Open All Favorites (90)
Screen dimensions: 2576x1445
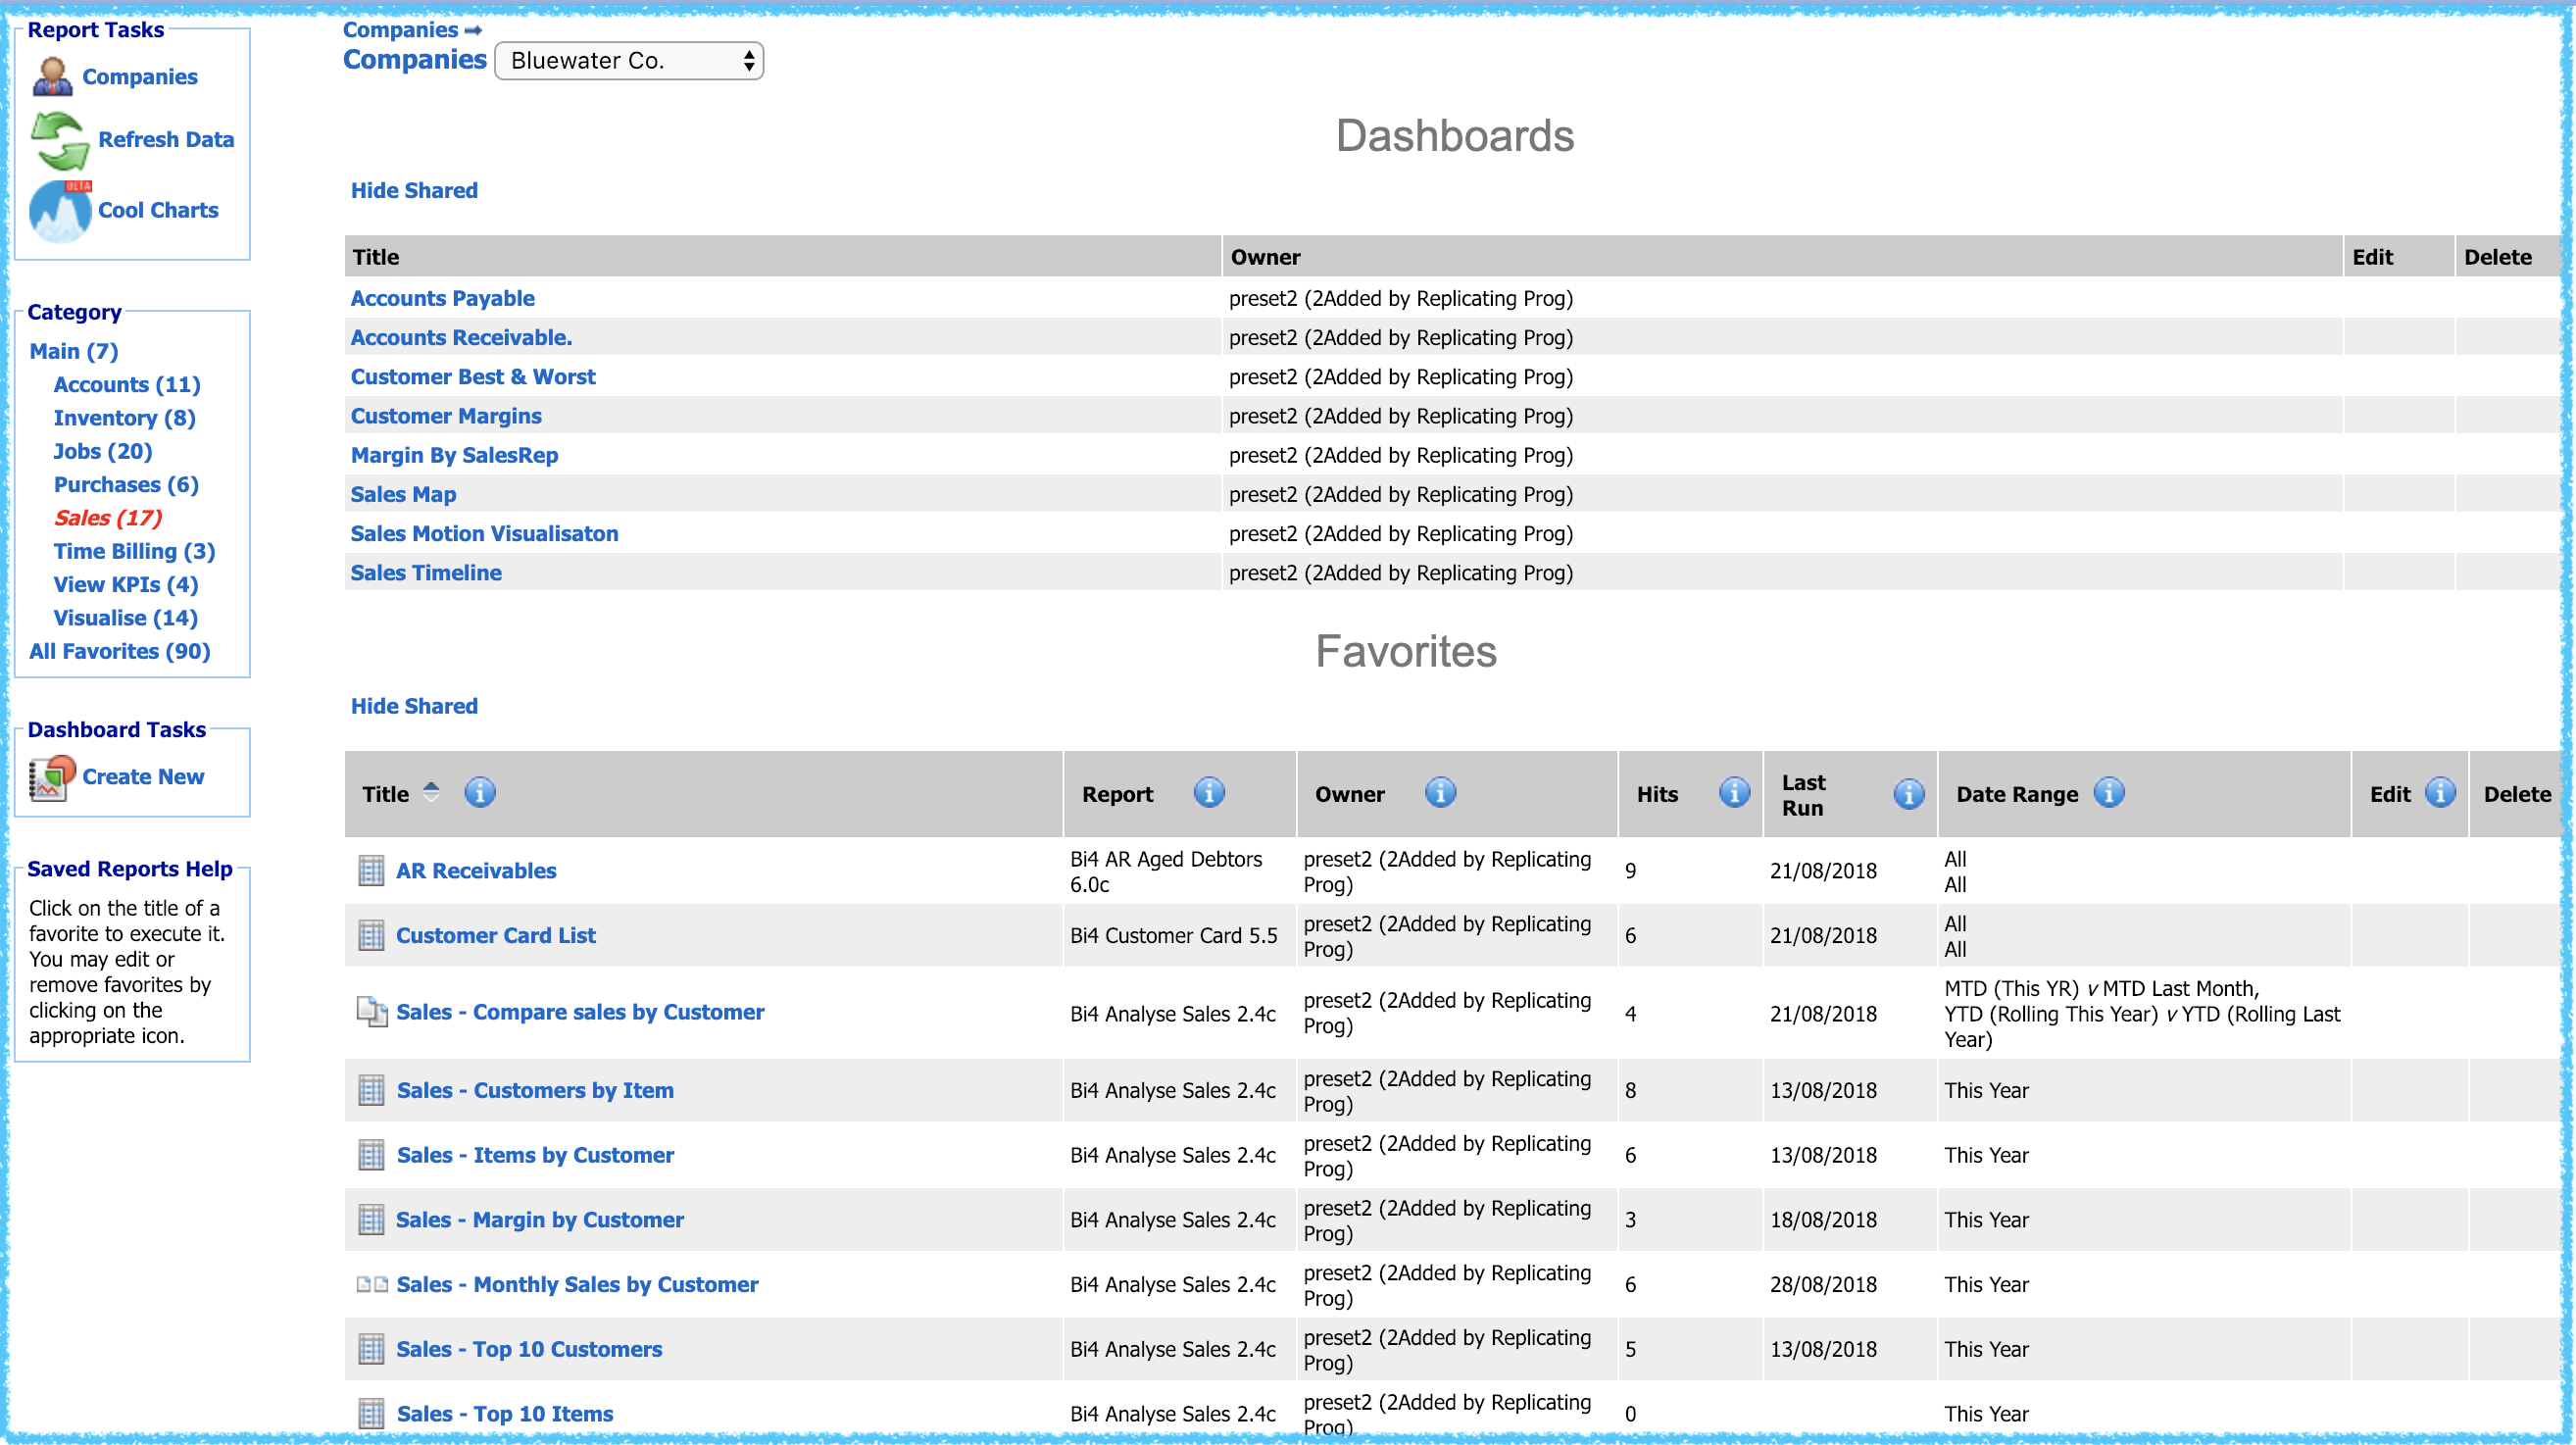pyautogui.click(x=120, y=652)
